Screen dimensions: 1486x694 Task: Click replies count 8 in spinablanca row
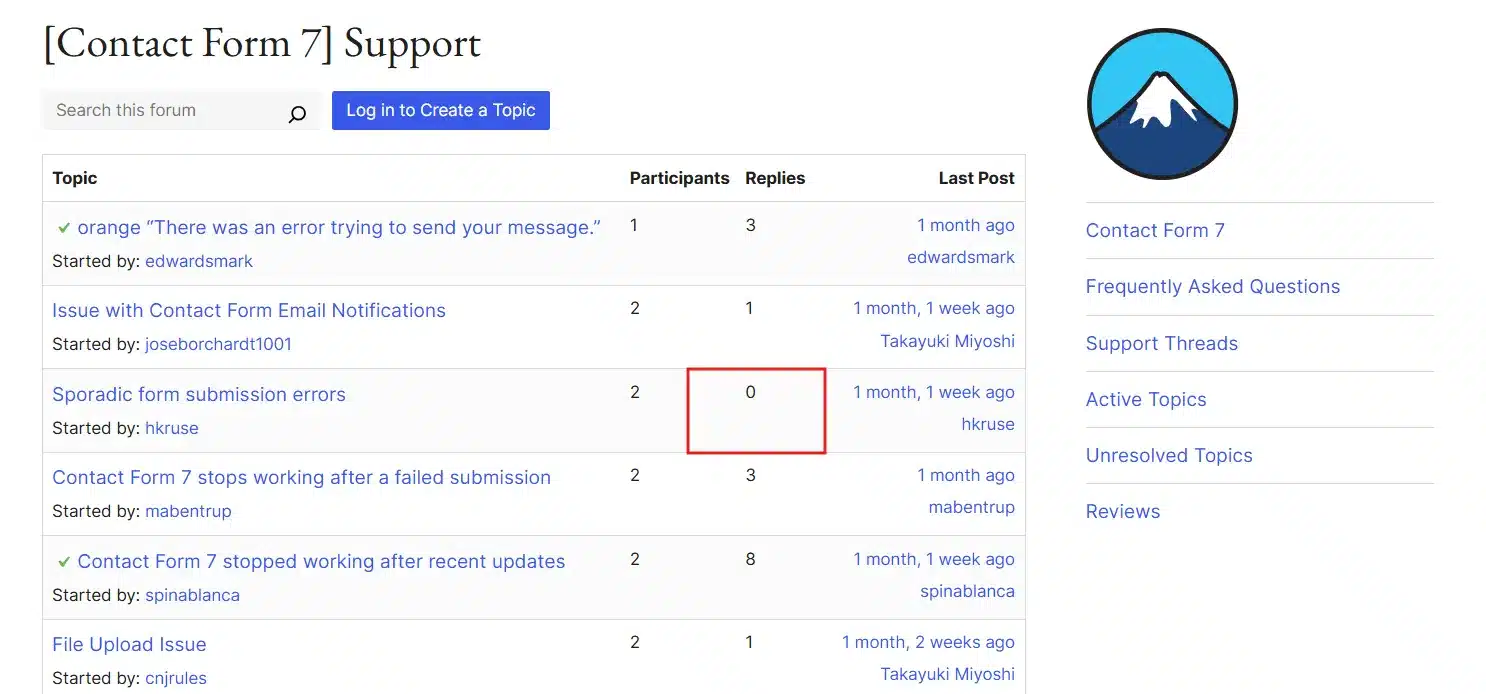pos(750,559)
